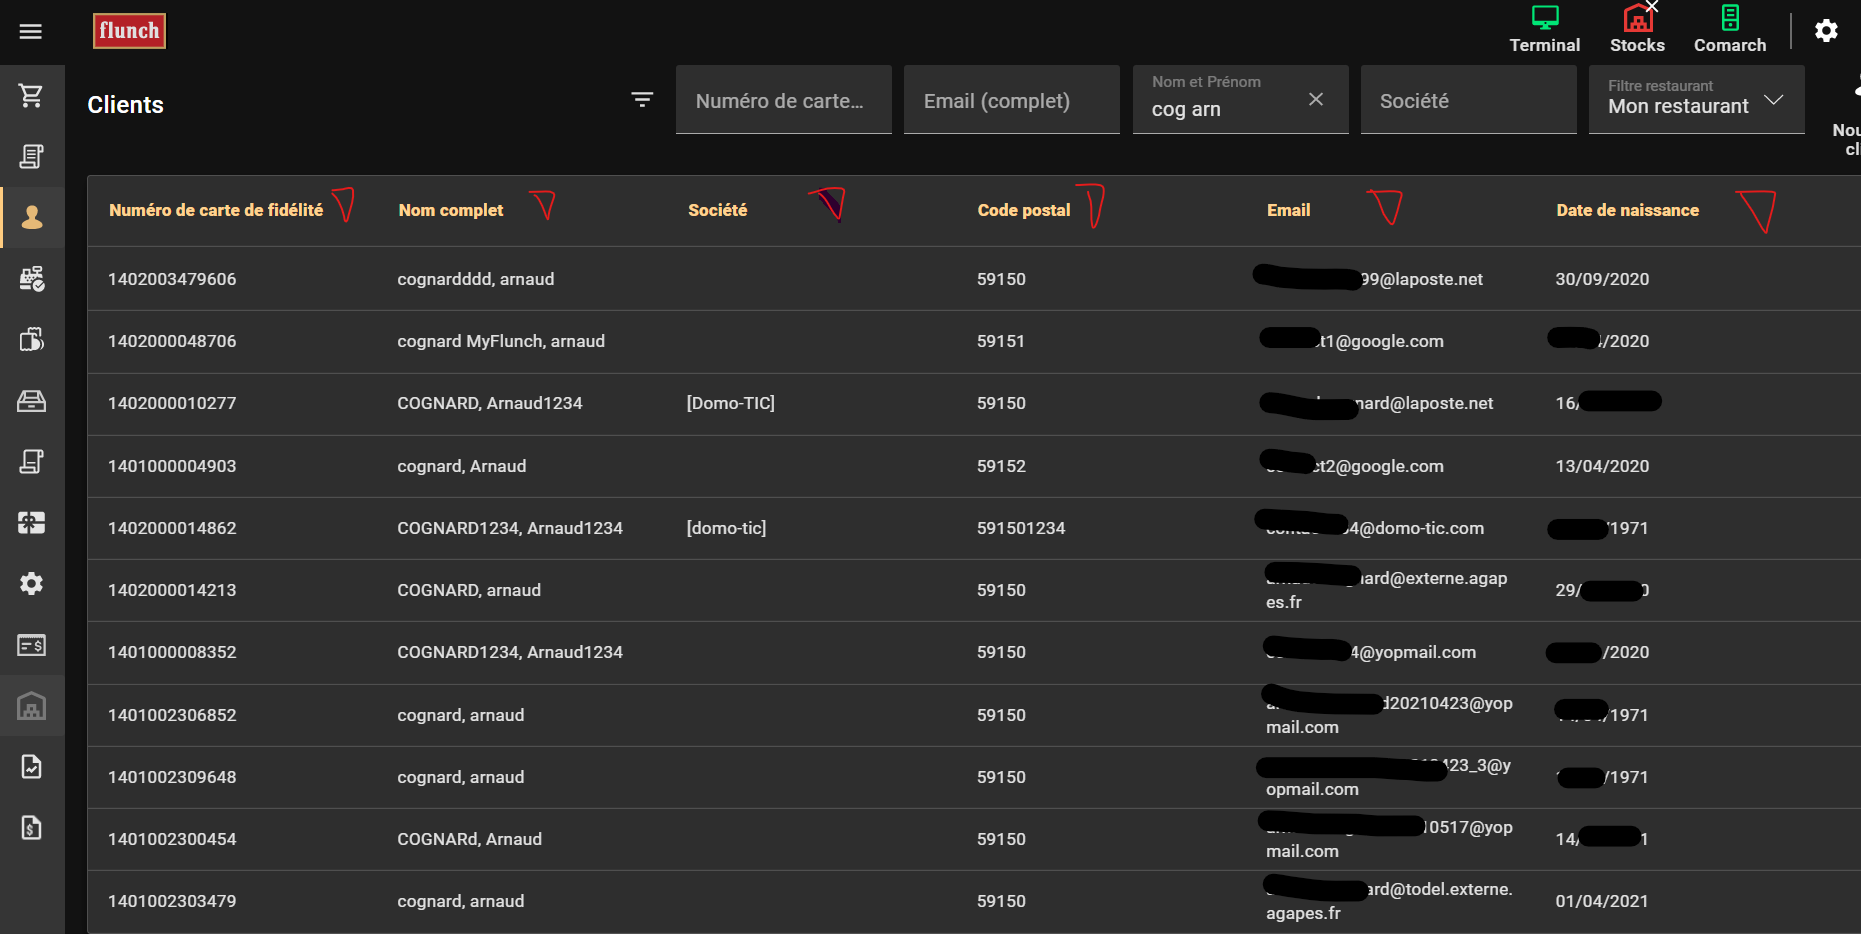Click the [Domo-TIC] company cell

[731, 403]
